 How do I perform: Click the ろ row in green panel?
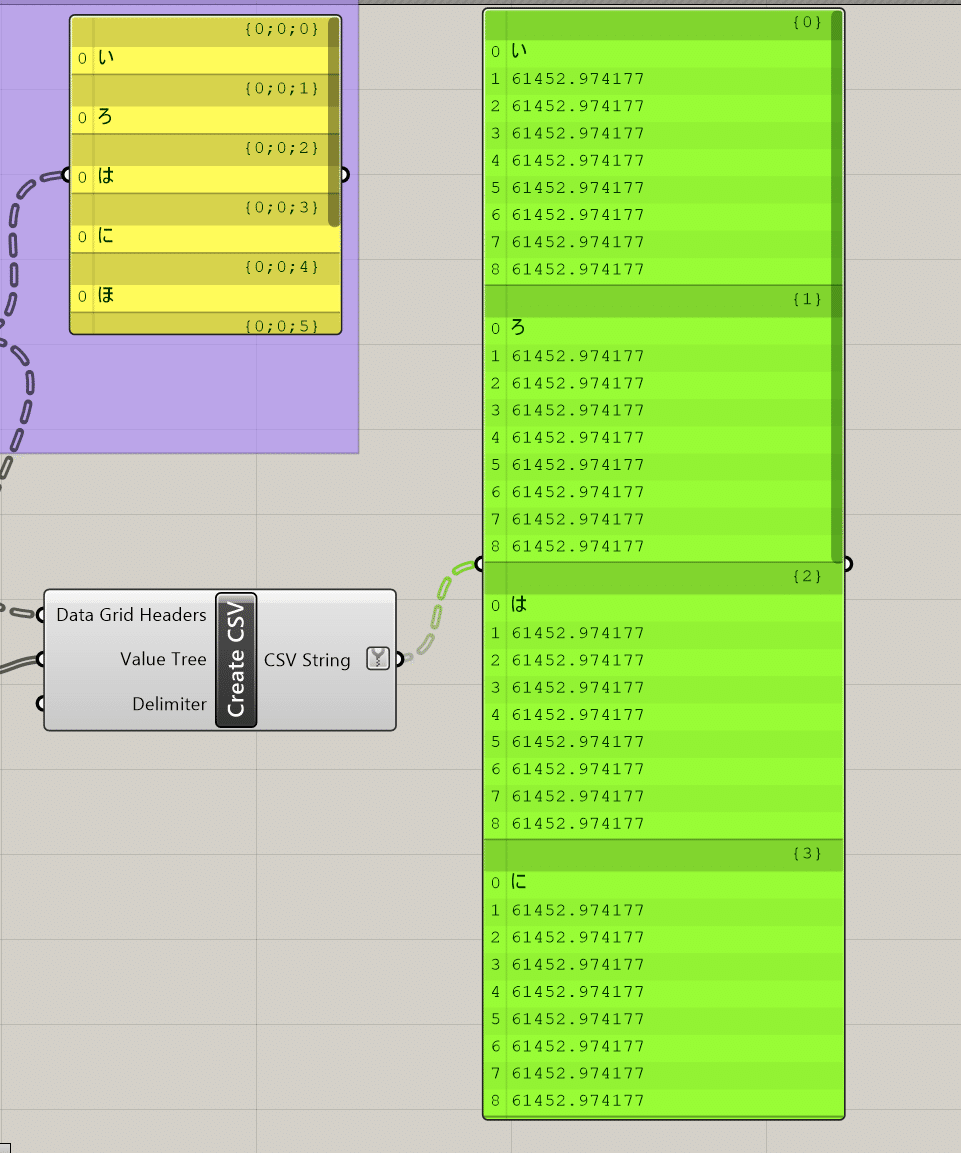658,328
